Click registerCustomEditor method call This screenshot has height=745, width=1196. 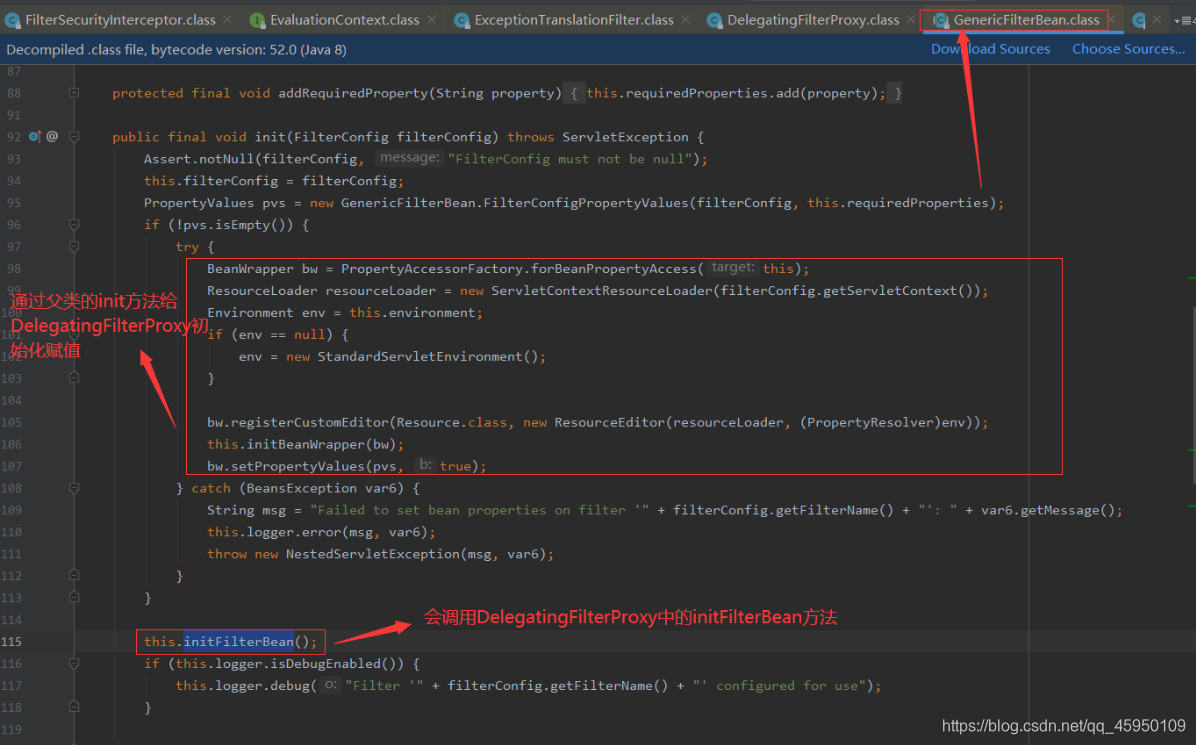(x=309, y=422)
